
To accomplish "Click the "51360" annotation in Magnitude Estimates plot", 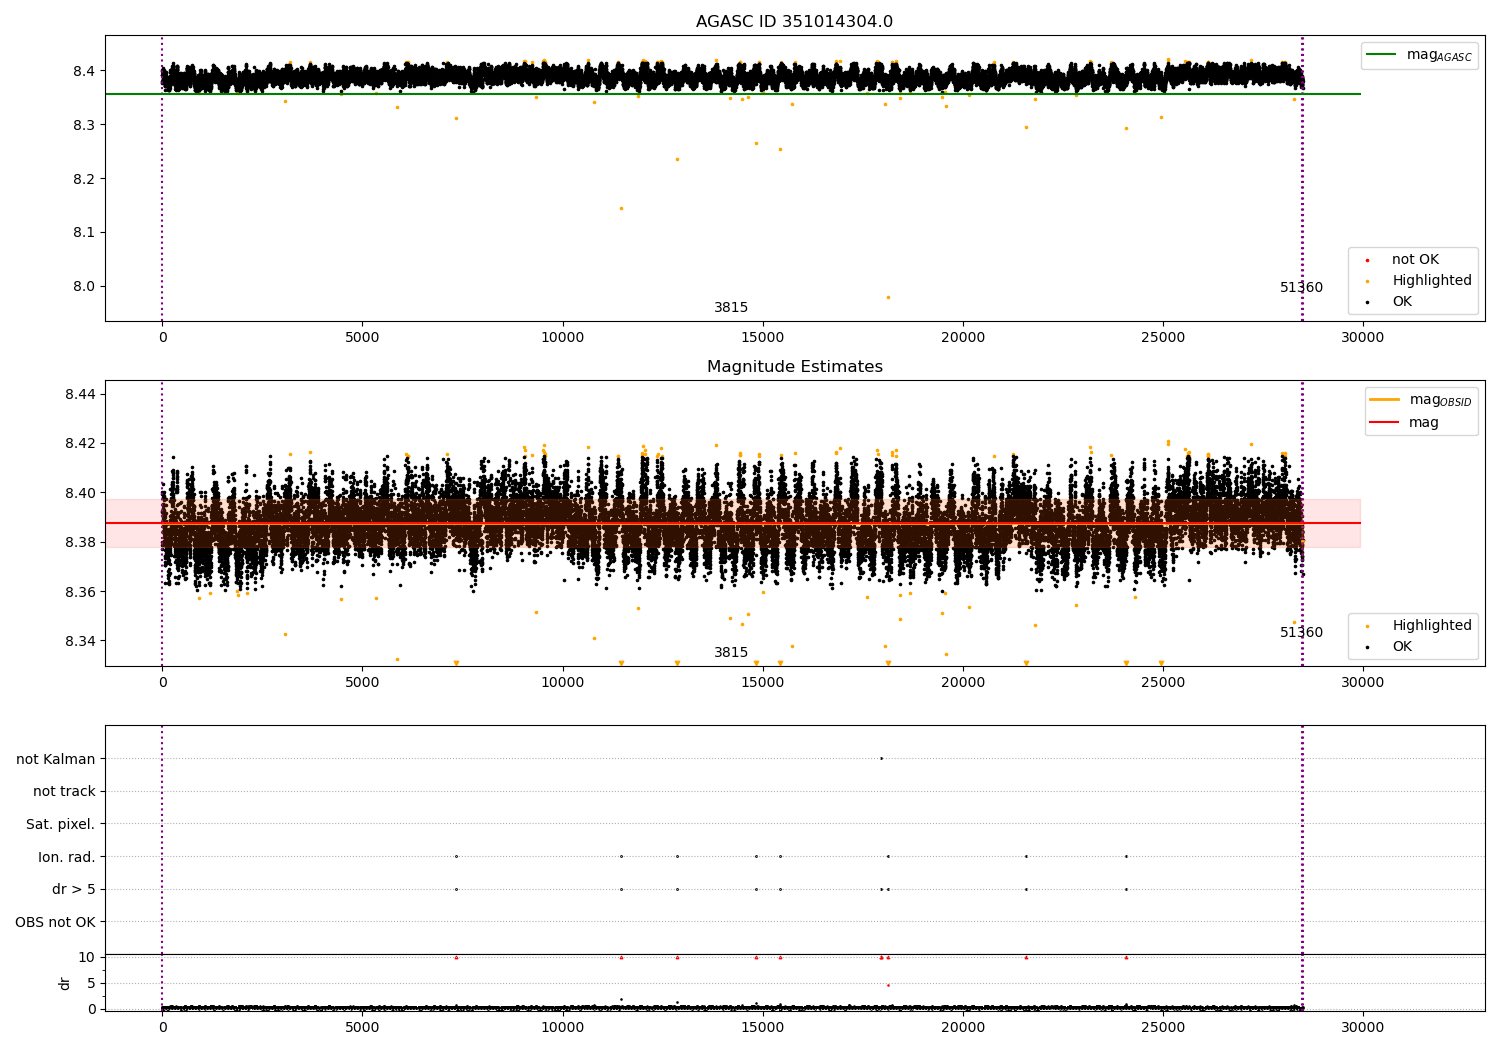I will 1301,633.
